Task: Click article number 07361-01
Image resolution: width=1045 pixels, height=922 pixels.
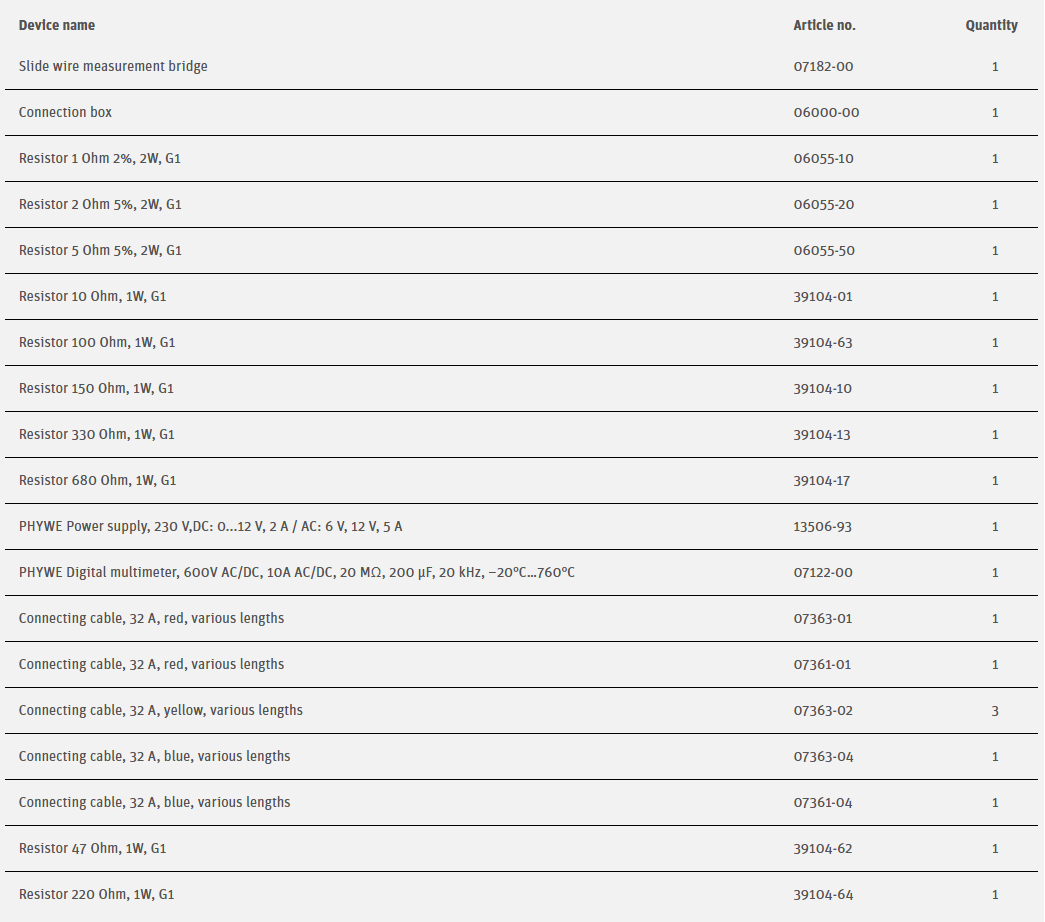Action: 823,664
